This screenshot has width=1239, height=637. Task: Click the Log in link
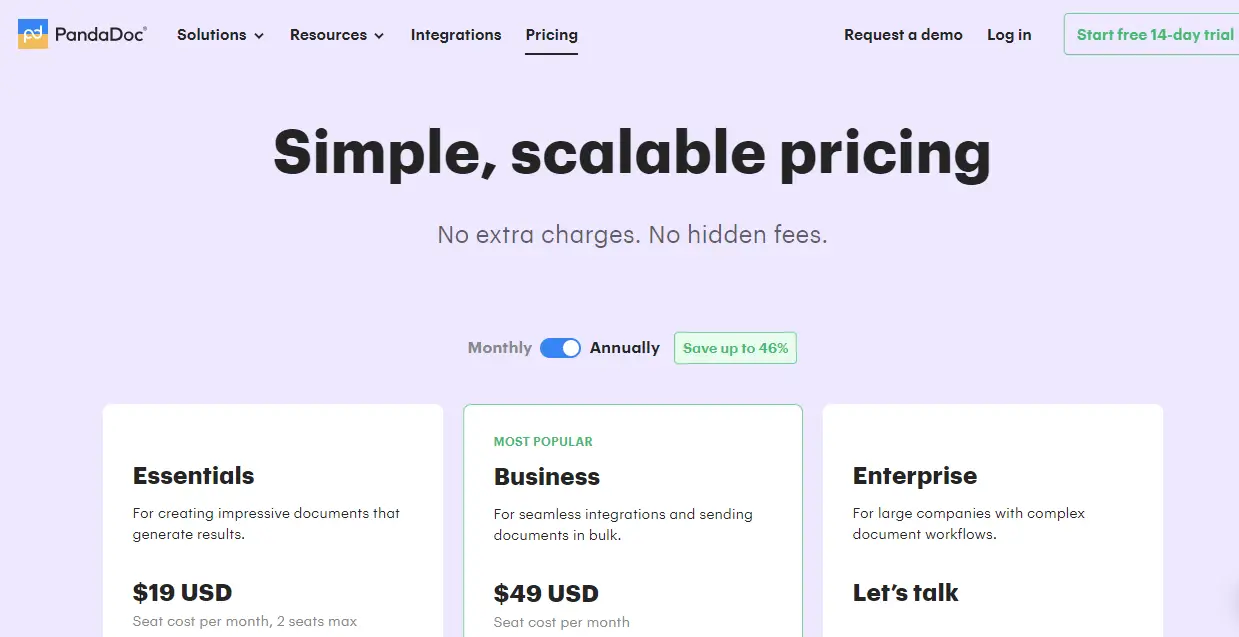(x=1009, y=35)
